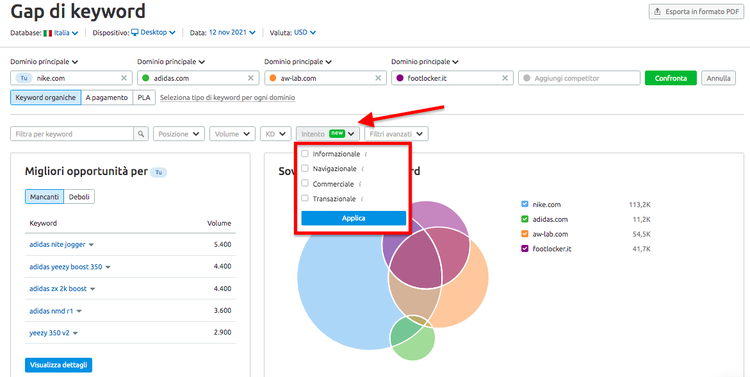The image size is (750, 377).
Task: Click the keyword filter search magnifier icon
Action: pyautogui.click(x=141, y=134)
